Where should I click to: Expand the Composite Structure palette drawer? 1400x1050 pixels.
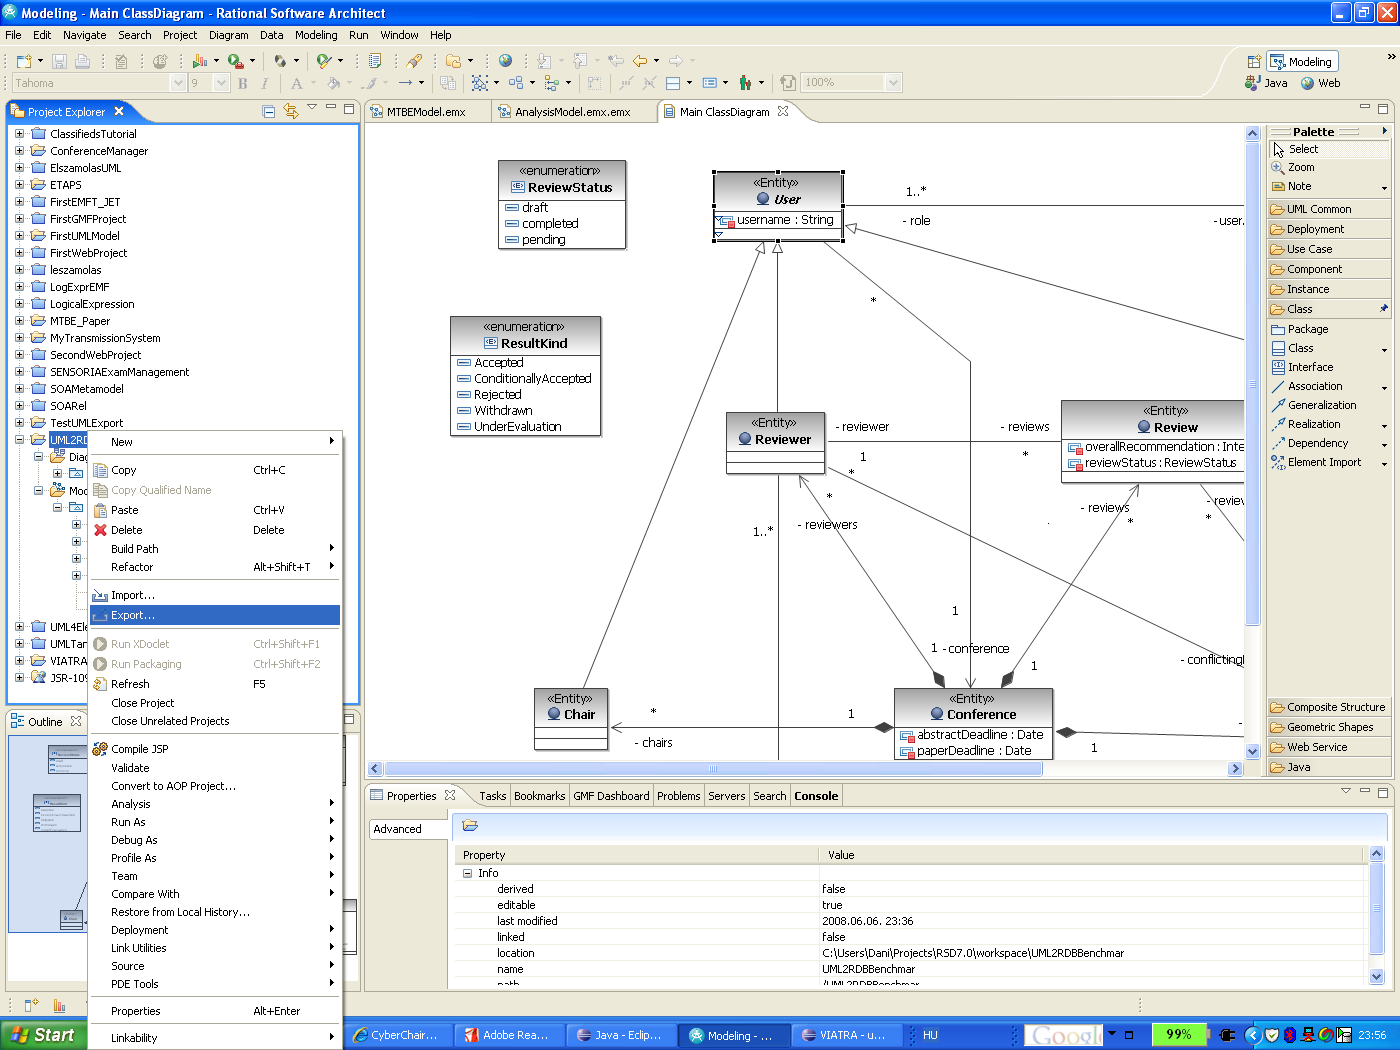pos(1329,707)
